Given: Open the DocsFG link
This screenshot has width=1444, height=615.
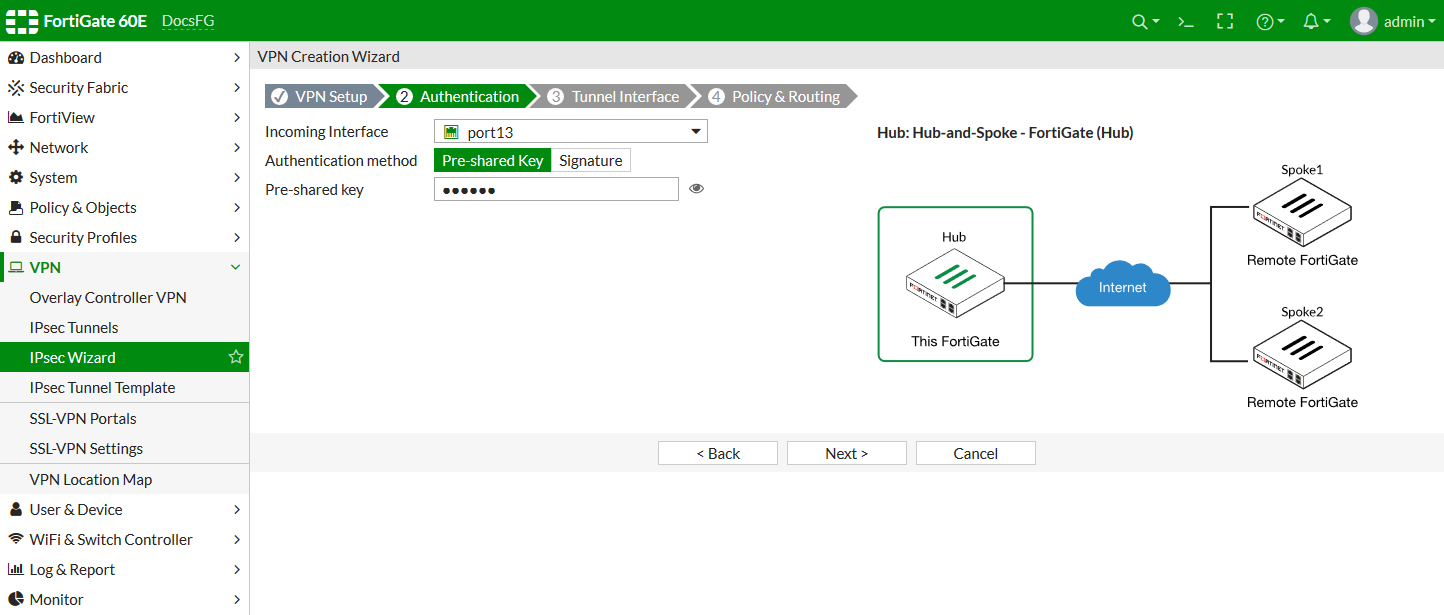Looking at the screenshot, I should [x=188, y=20].
